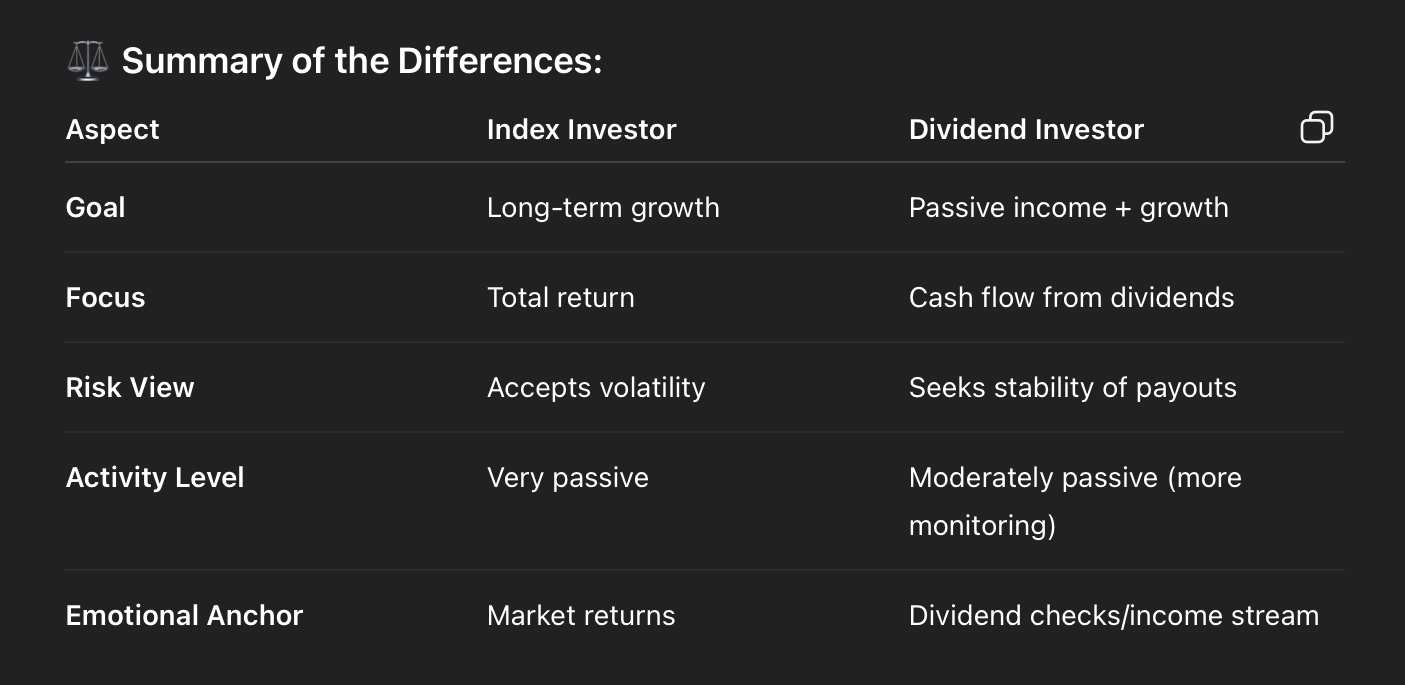Click the 'Market returns' cell
The height and width of the screenshot is (685, 1405).
click(x=581, y=616)
